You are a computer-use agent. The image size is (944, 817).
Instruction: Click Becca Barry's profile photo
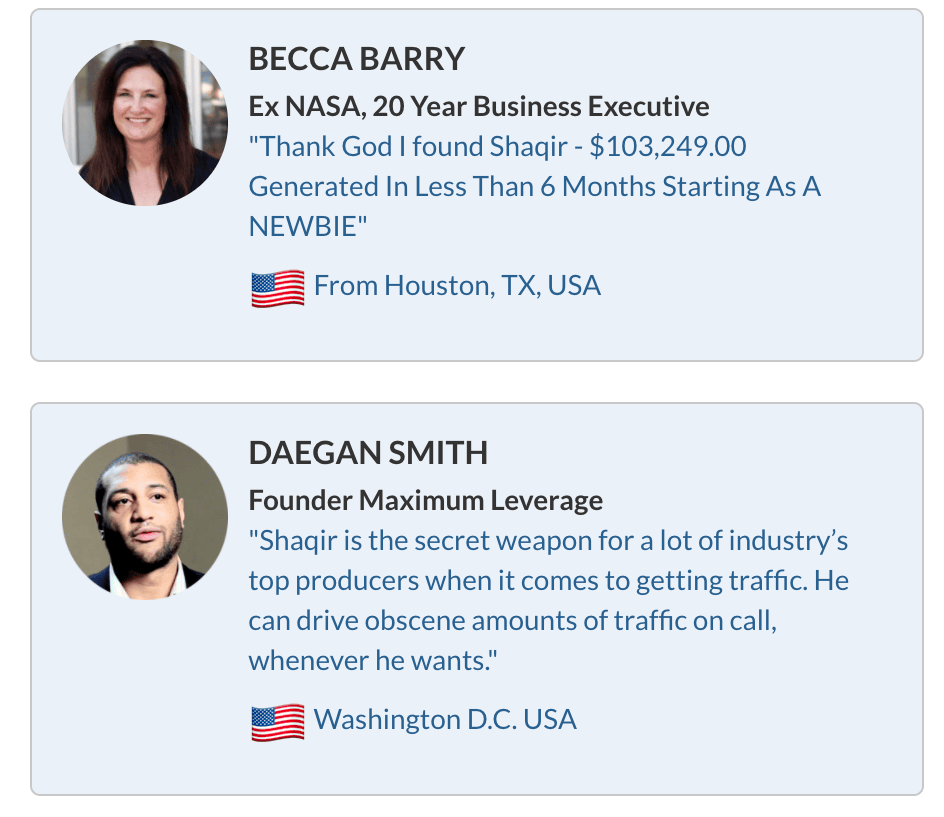point(145,123)
